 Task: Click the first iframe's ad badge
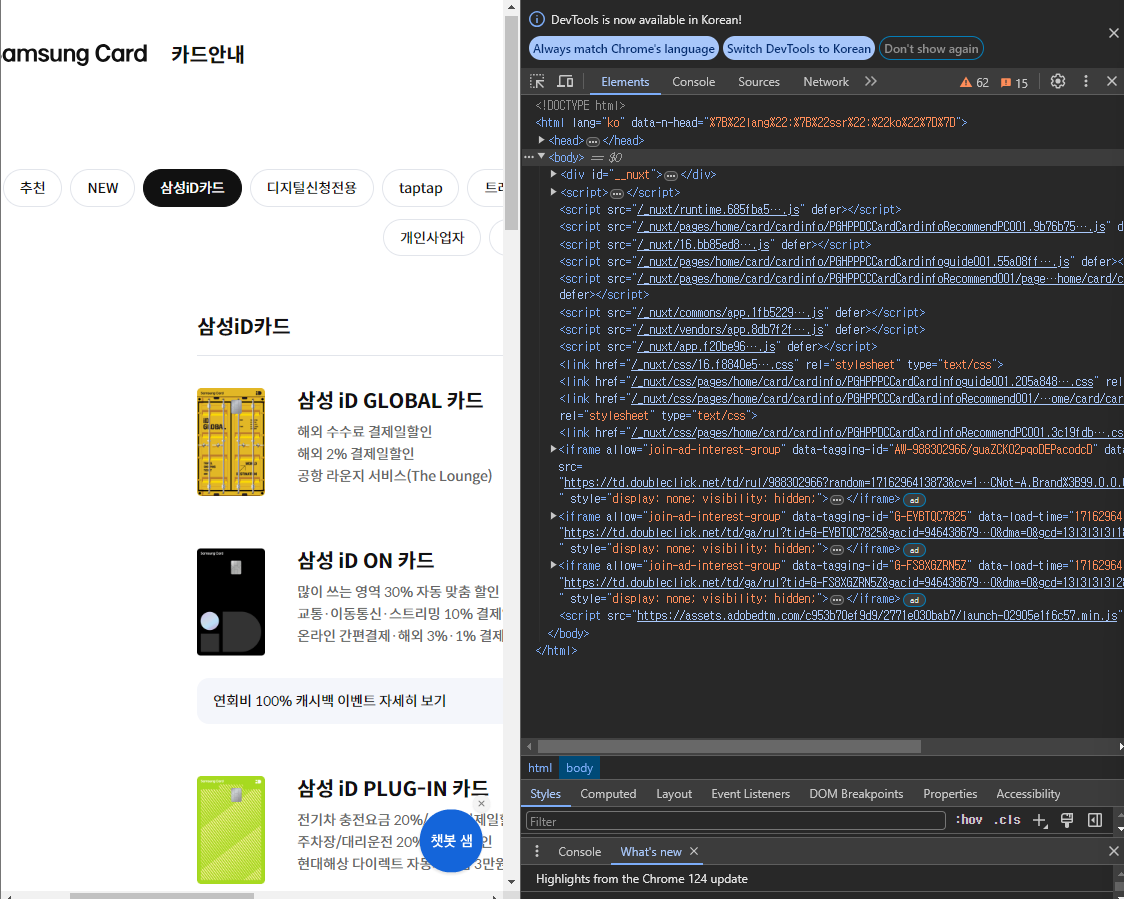pos(914,500)
